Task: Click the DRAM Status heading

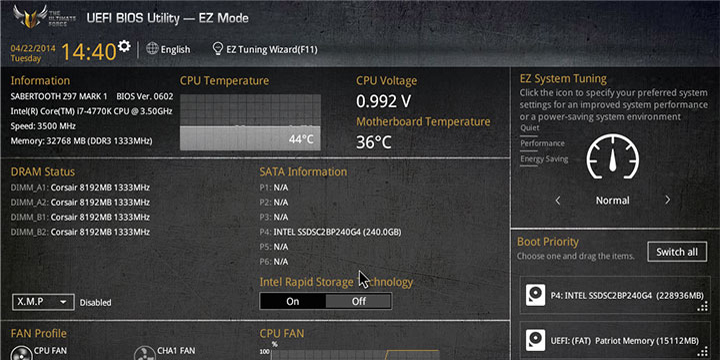Action: coord(43,172)
